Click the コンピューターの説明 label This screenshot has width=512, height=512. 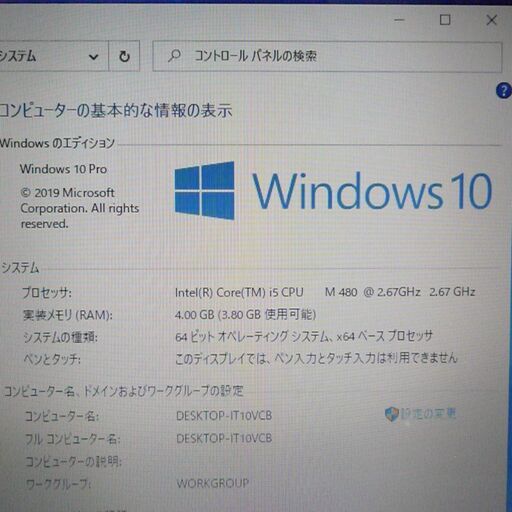(74, 462)
